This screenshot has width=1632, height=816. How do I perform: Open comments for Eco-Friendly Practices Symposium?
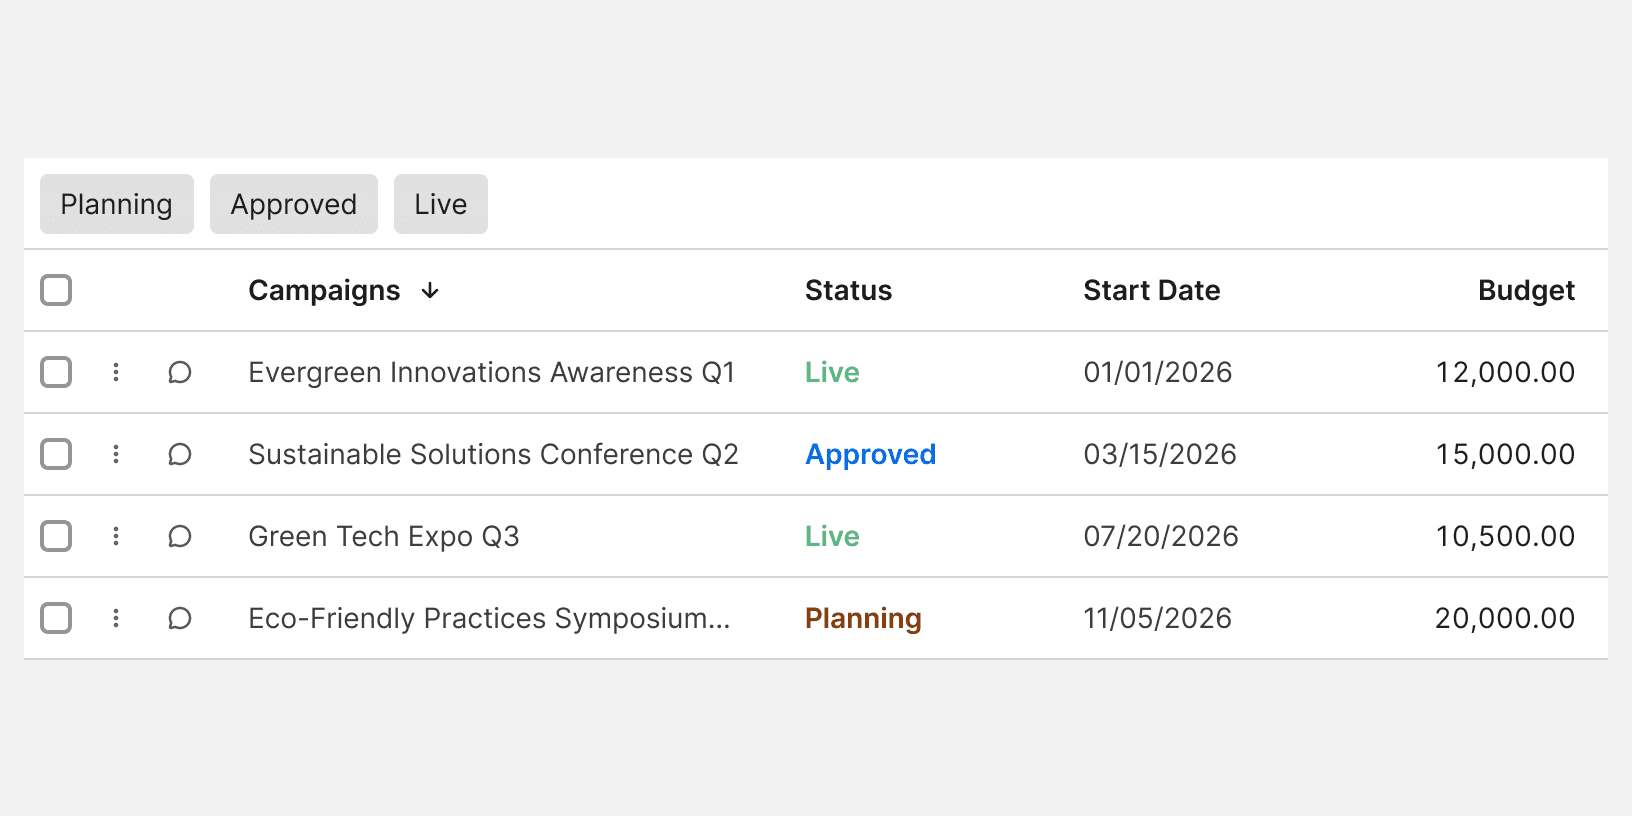pyautogui.click(x=180, y=619)
